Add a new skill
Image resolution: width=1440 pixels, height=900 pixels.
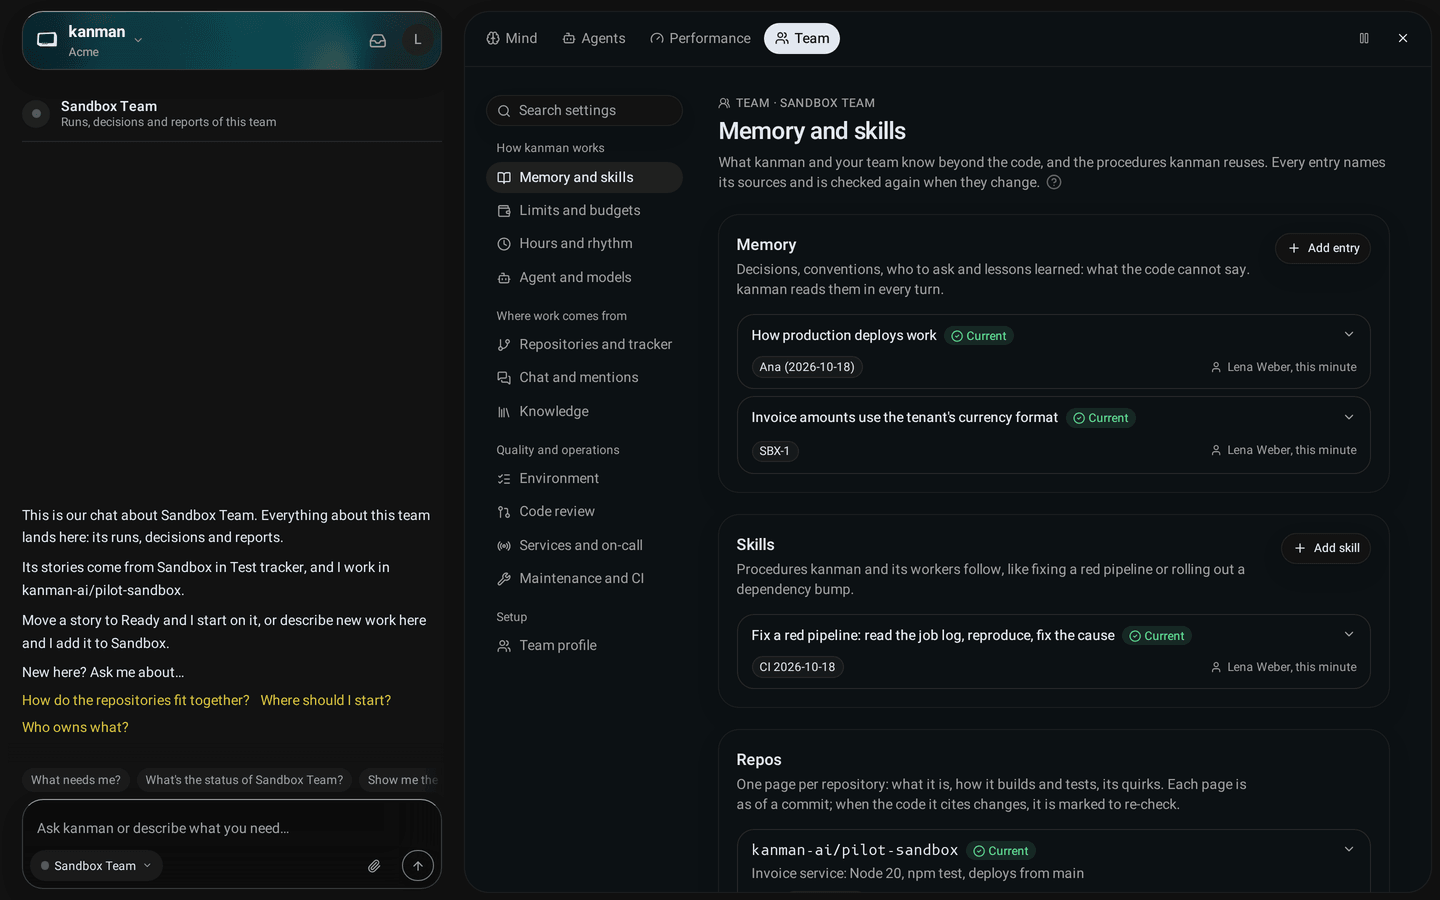point(1325,548)
